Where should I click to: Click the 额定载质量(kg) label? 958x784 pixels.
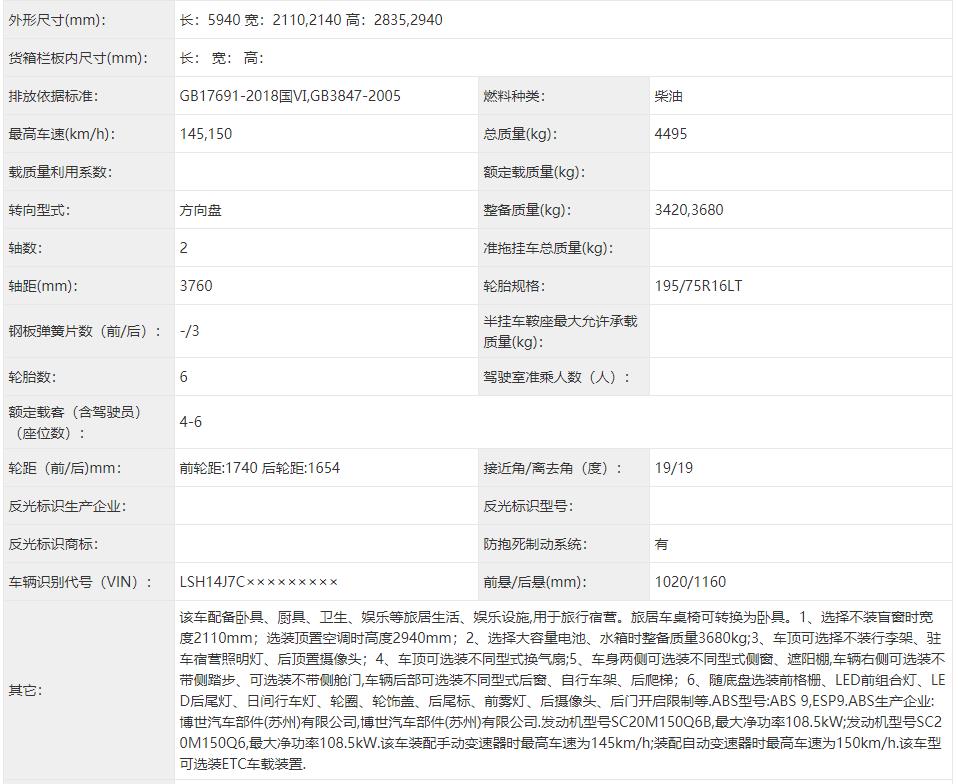point(534,172)
